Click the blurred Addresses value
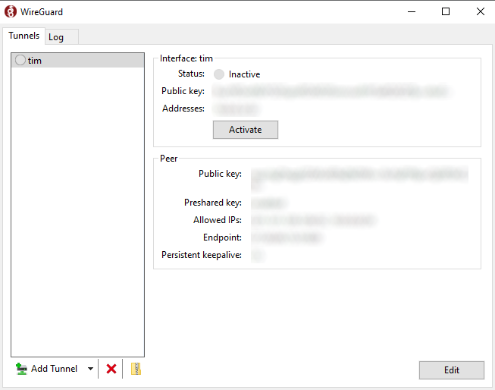 click(x=236, y=109)
